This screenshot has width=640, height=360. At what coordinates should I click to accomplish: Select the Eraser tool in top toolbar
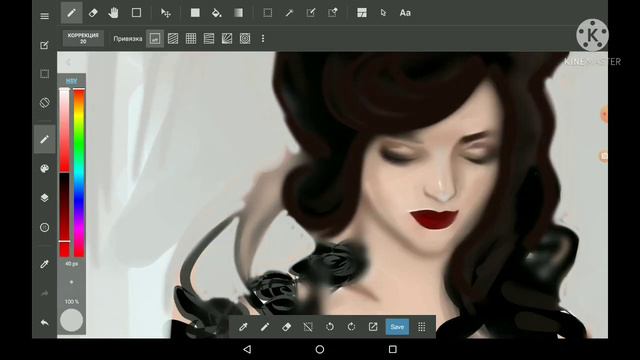coord(93,13)
